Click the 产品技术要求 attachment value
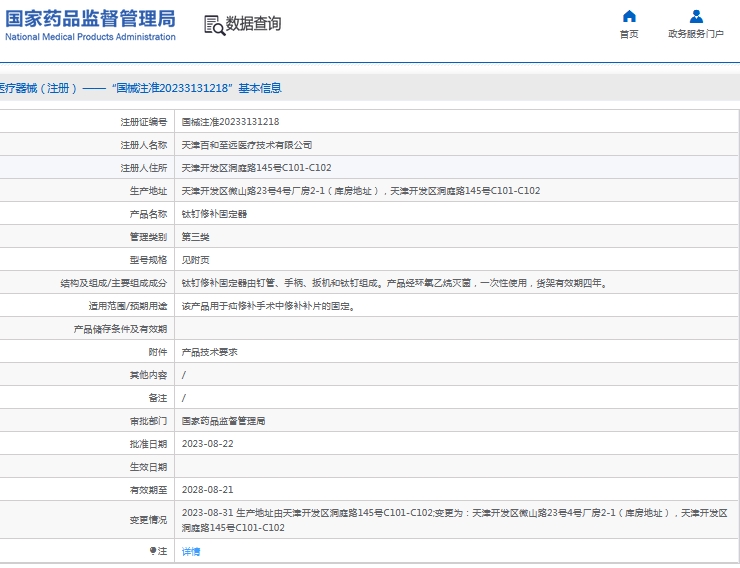Viewport: 740px width, 568px height. (210, 352)
